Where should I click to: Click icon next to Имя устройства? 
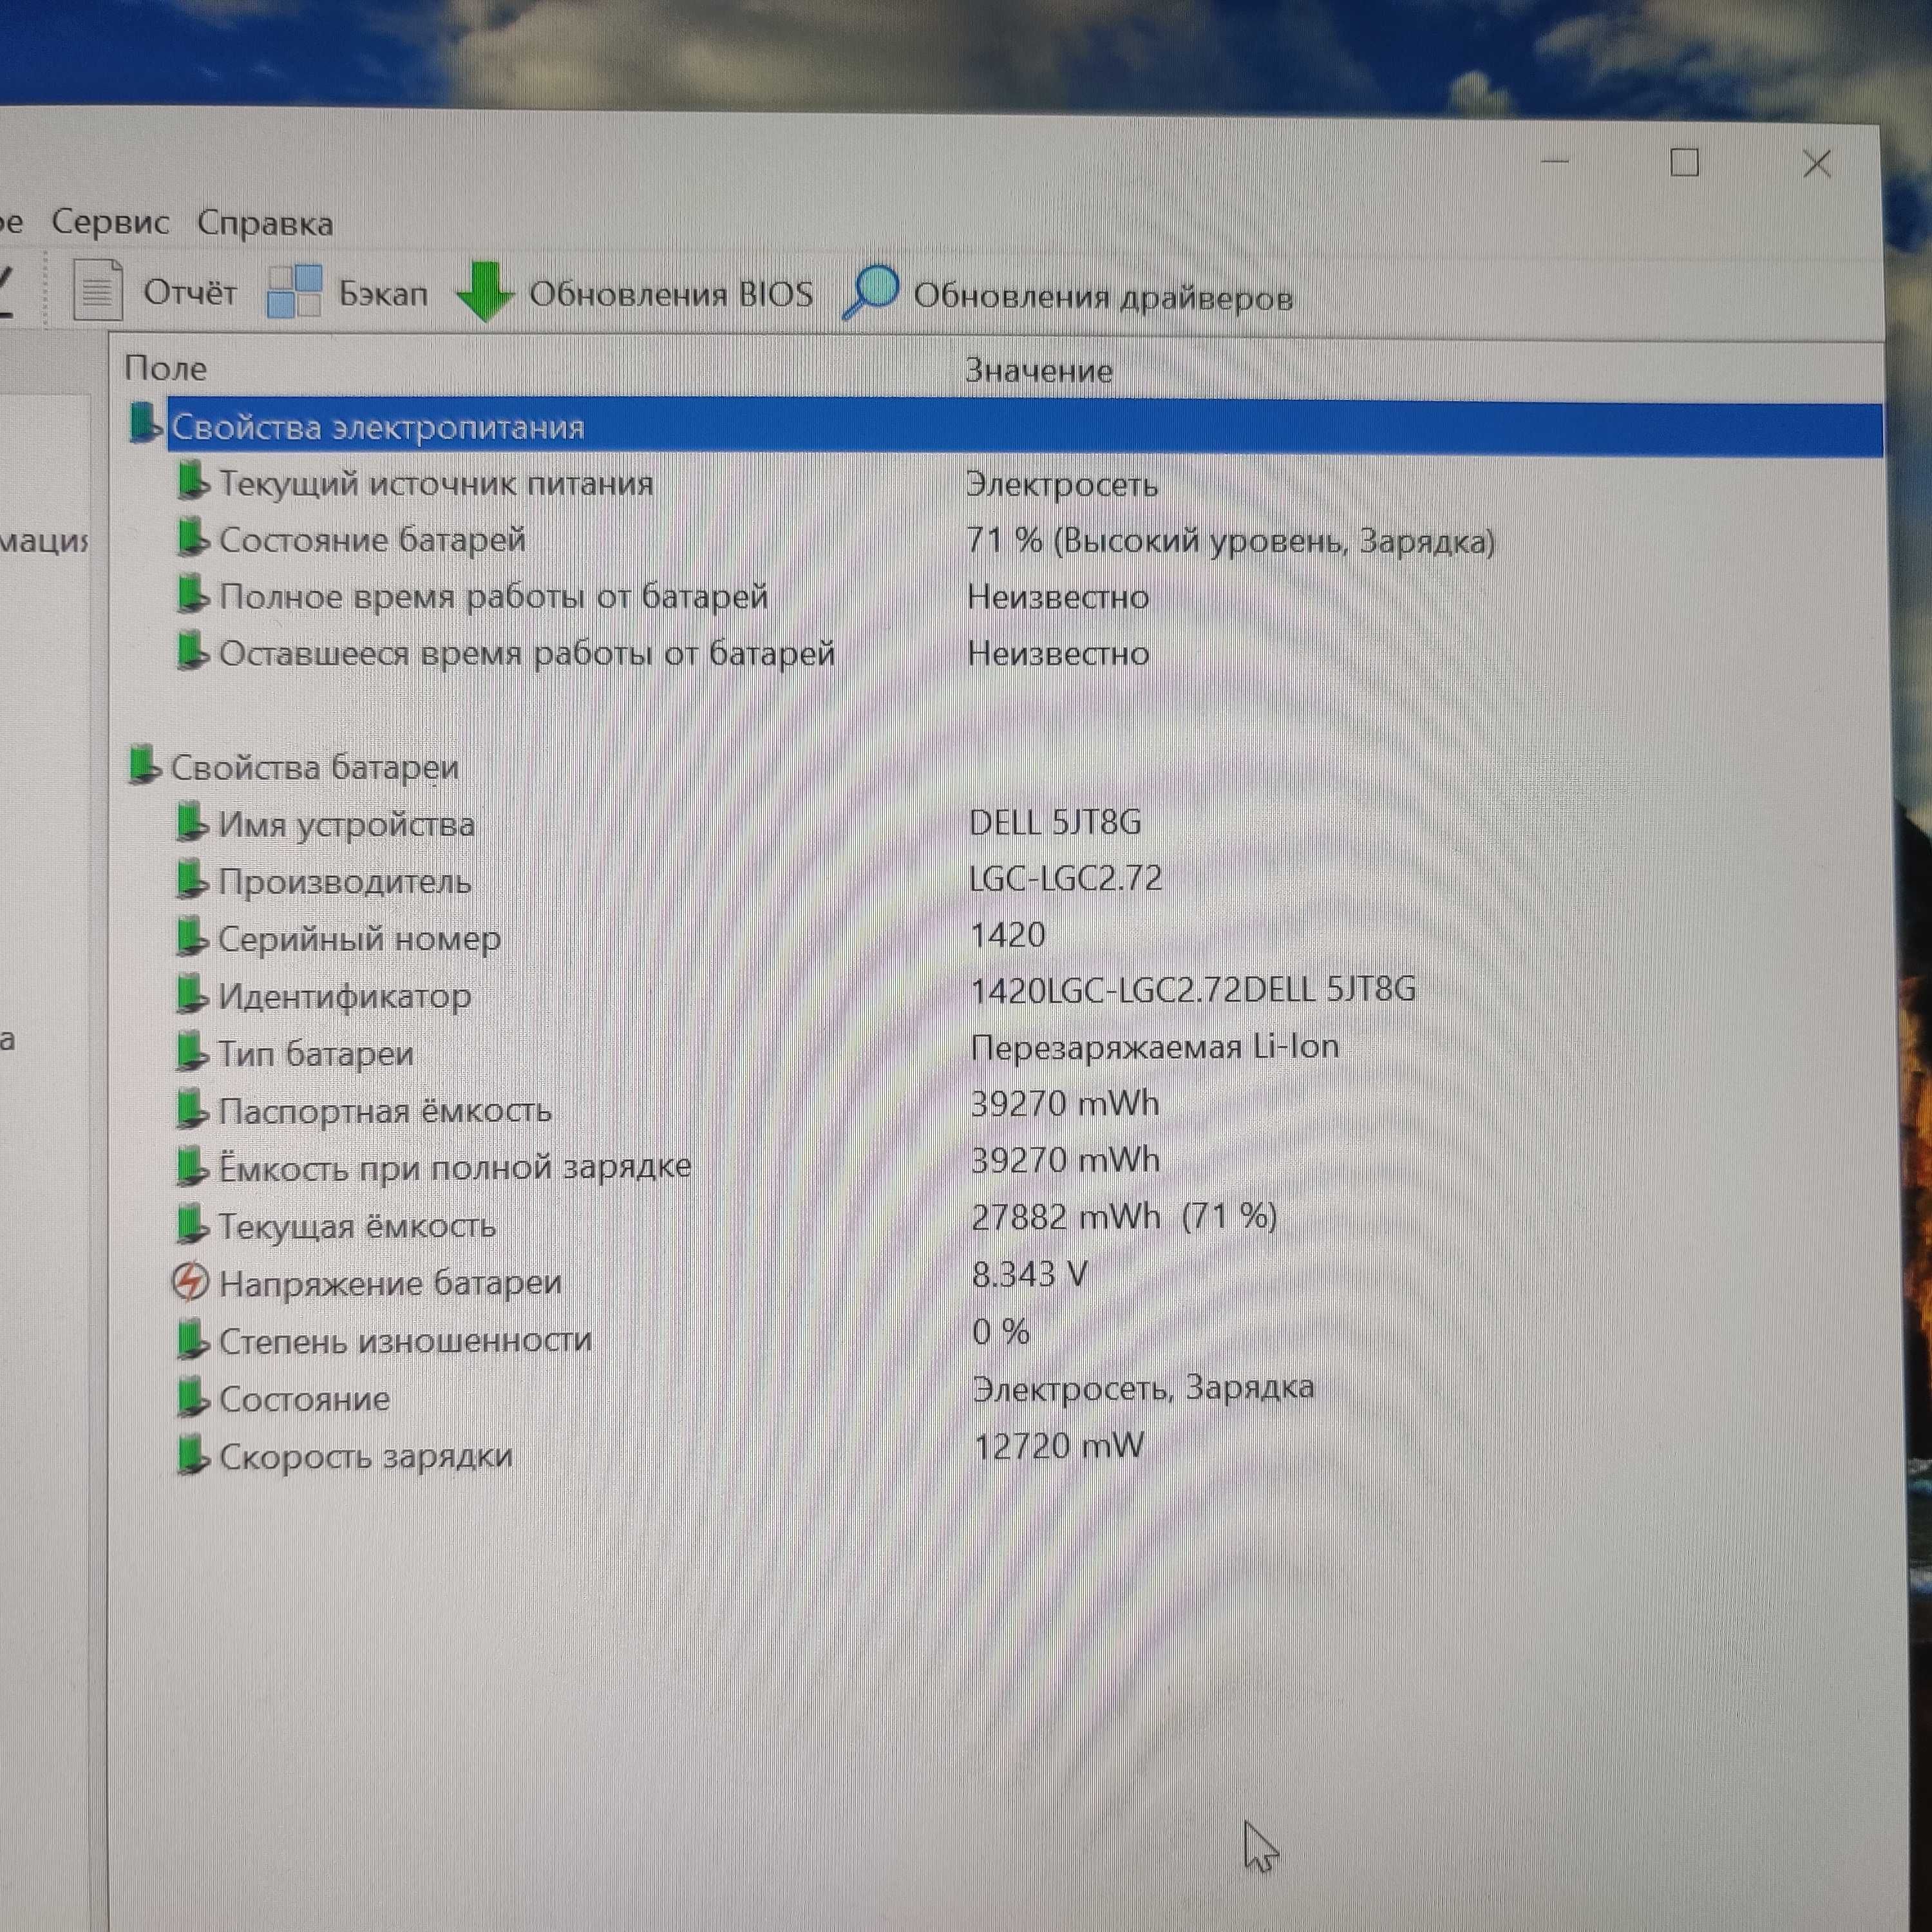coord(191,822)
